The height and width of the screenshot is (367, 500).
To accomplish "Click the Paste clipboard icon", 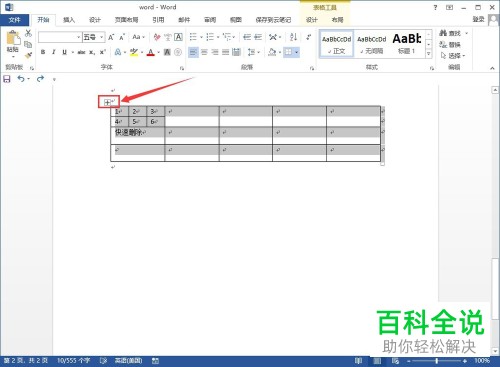I will [13, 38].
